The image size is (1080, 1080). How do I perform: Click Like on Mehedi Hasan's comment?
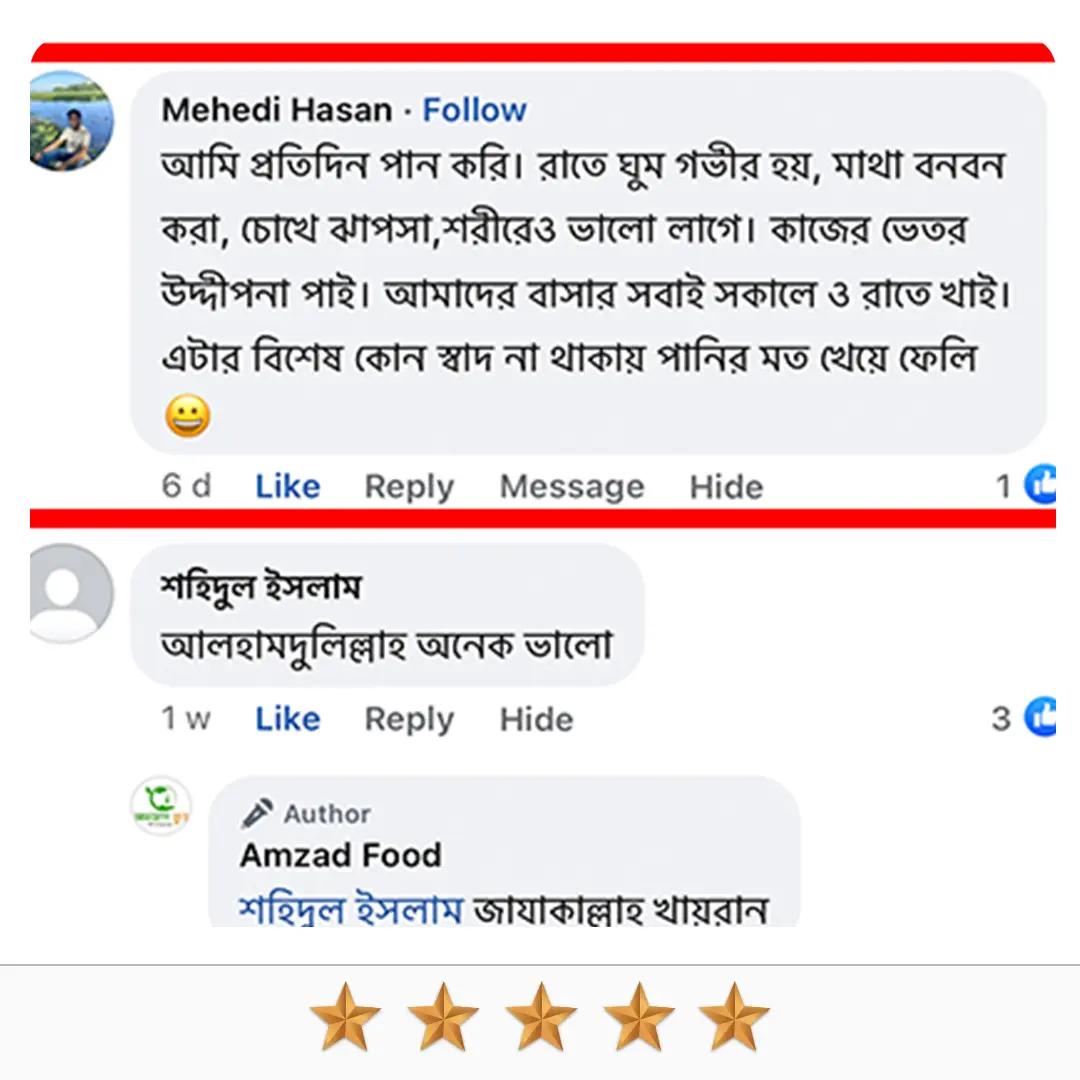[x=286, y=486]
